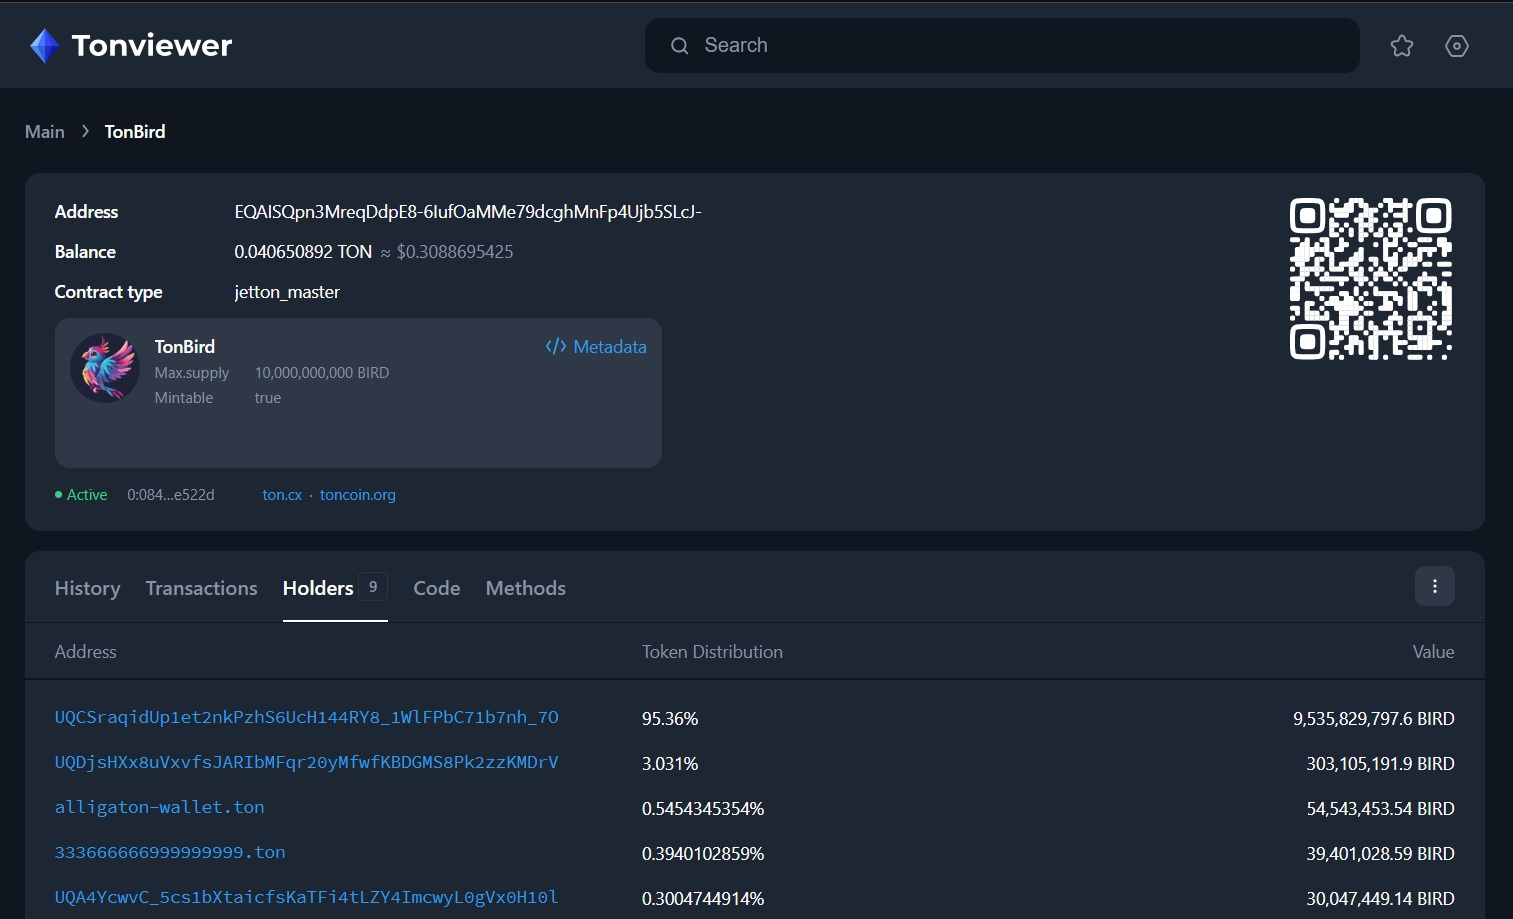Click the 30,047,449.14 BIRD value

click(1381, 899)
